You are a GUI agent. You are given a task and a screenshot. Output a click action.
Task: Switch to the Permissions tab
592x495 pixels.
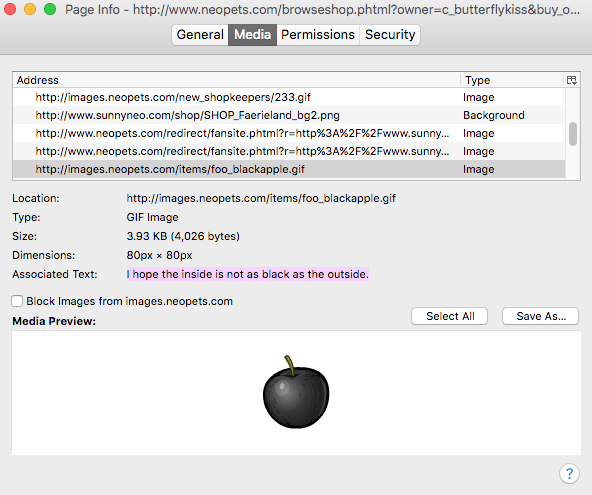pyautogui.click(x=318, y=35)
